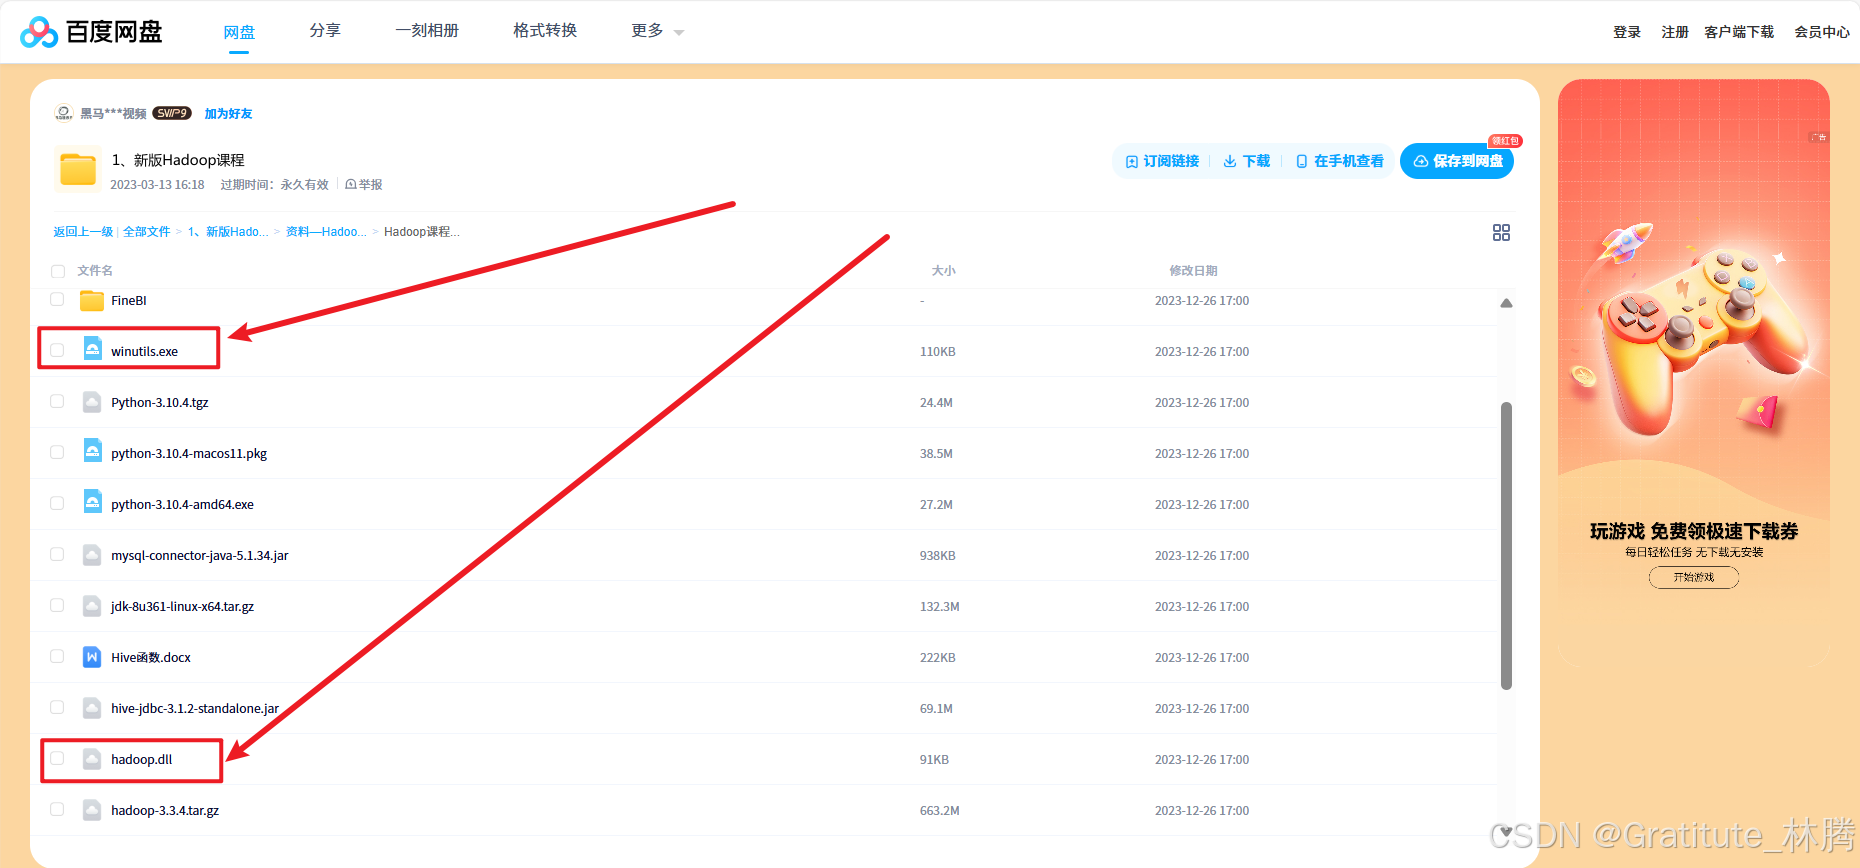Click 开始游戏 button in the ad
Screen dimensions: 1860x868
point(1694,577)
